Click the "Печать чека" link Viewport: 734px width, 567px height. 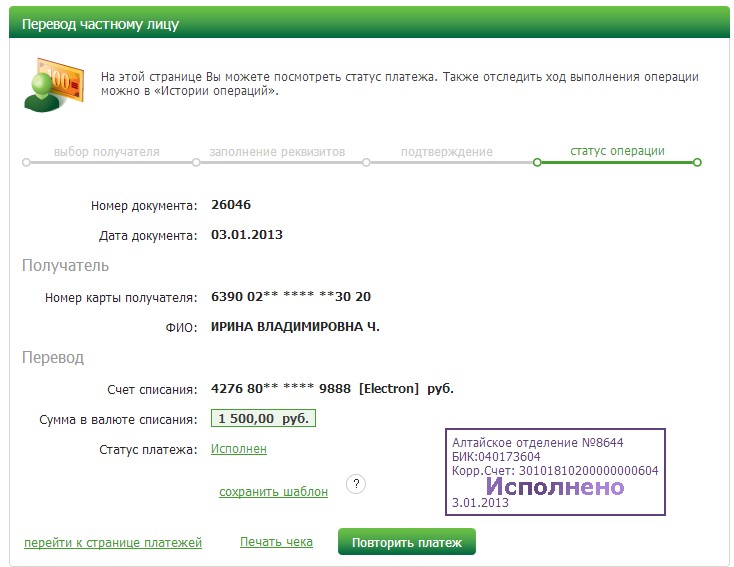(x=276, y=542)
